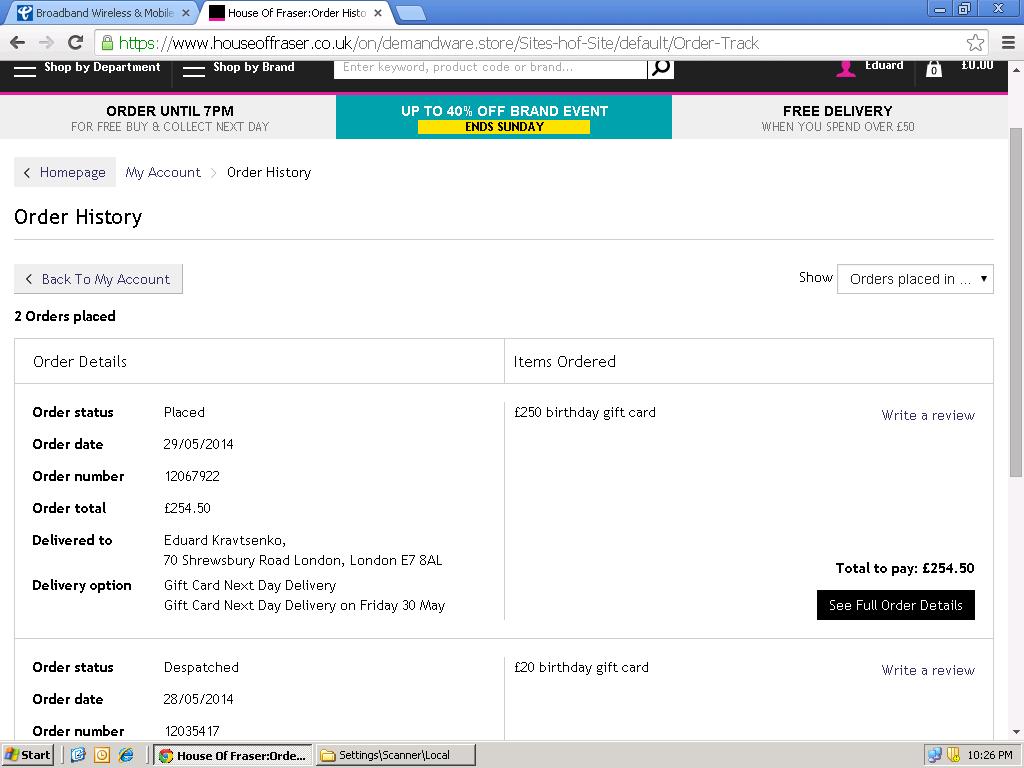Screen dimensions: 1024x768
Task: Click the Free Delivery banner
Action: click(x=838, y=118)
